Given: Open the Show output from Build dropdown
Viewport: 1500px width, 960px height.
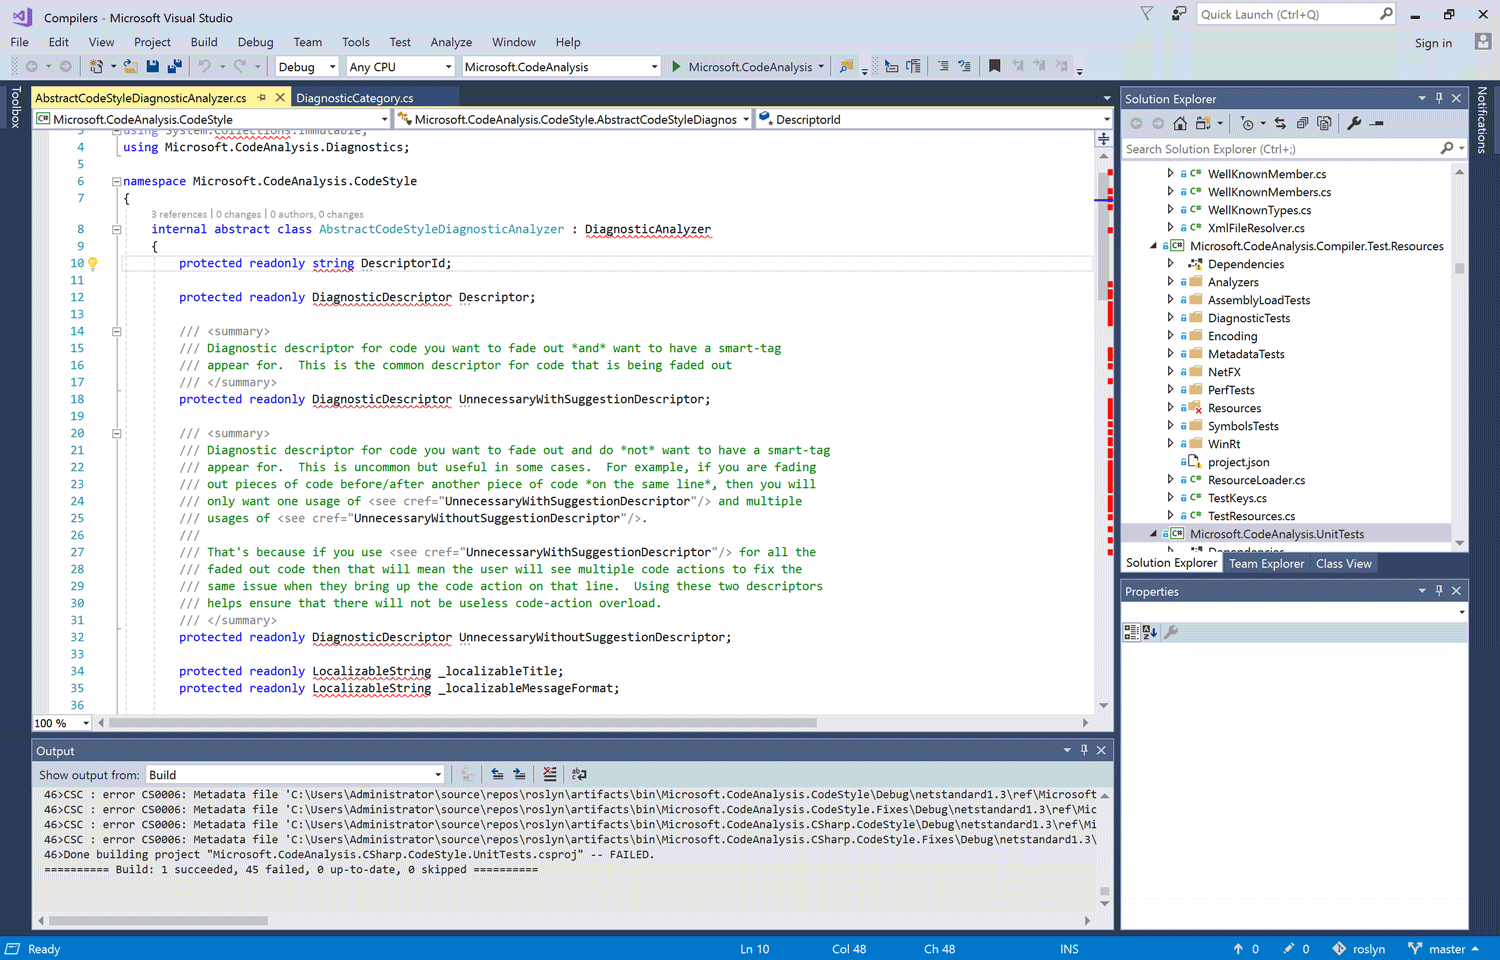Looking at the screenshot, I should (295, 775).
